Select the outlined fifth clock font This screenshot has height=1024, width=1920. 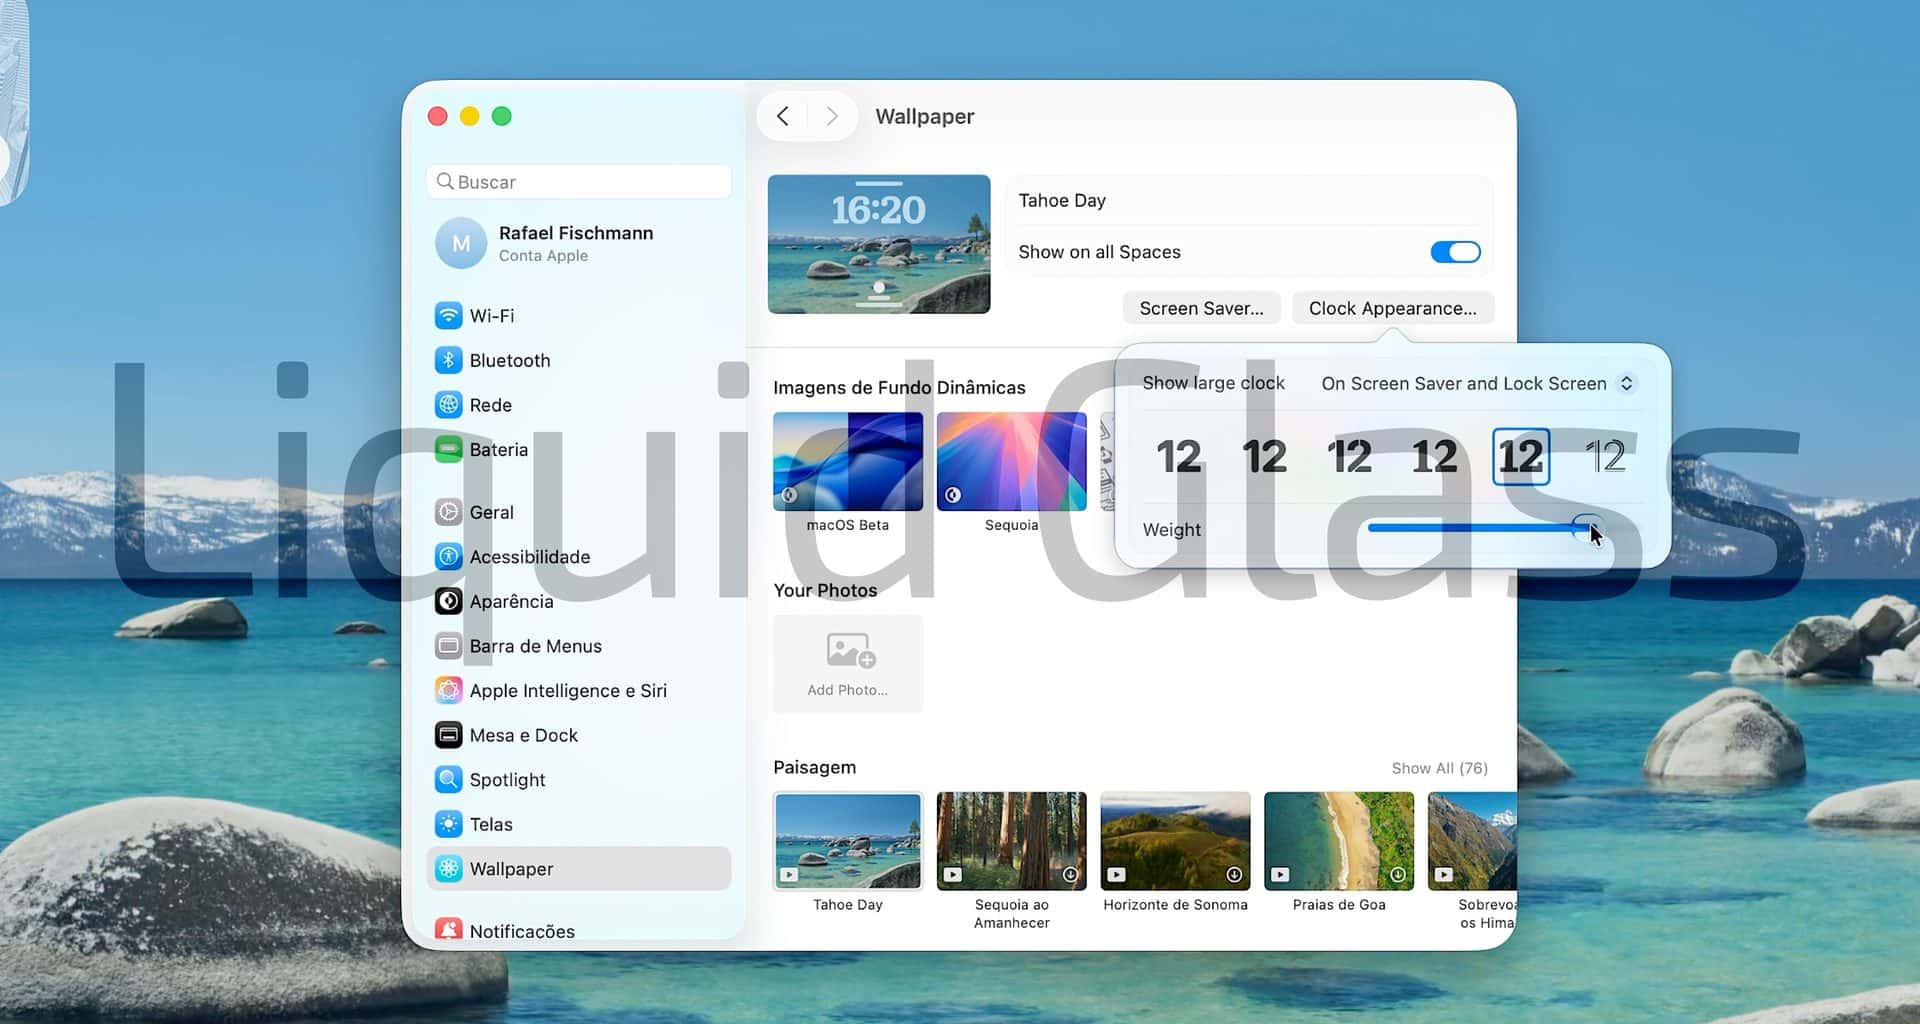point(1521,457)
